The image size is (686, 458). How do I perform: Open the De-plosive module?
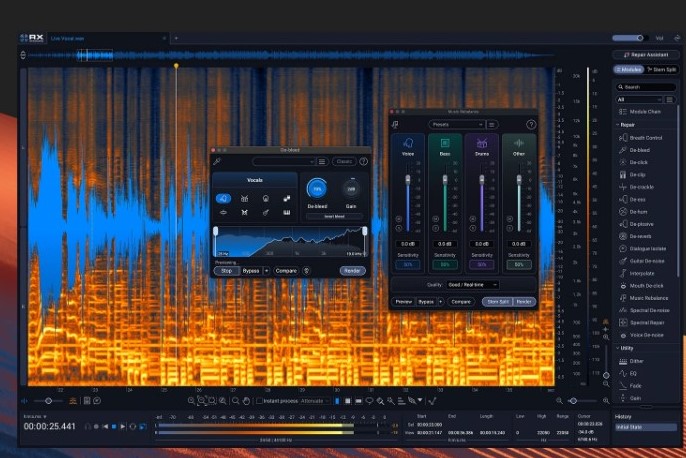pos(641,224)
